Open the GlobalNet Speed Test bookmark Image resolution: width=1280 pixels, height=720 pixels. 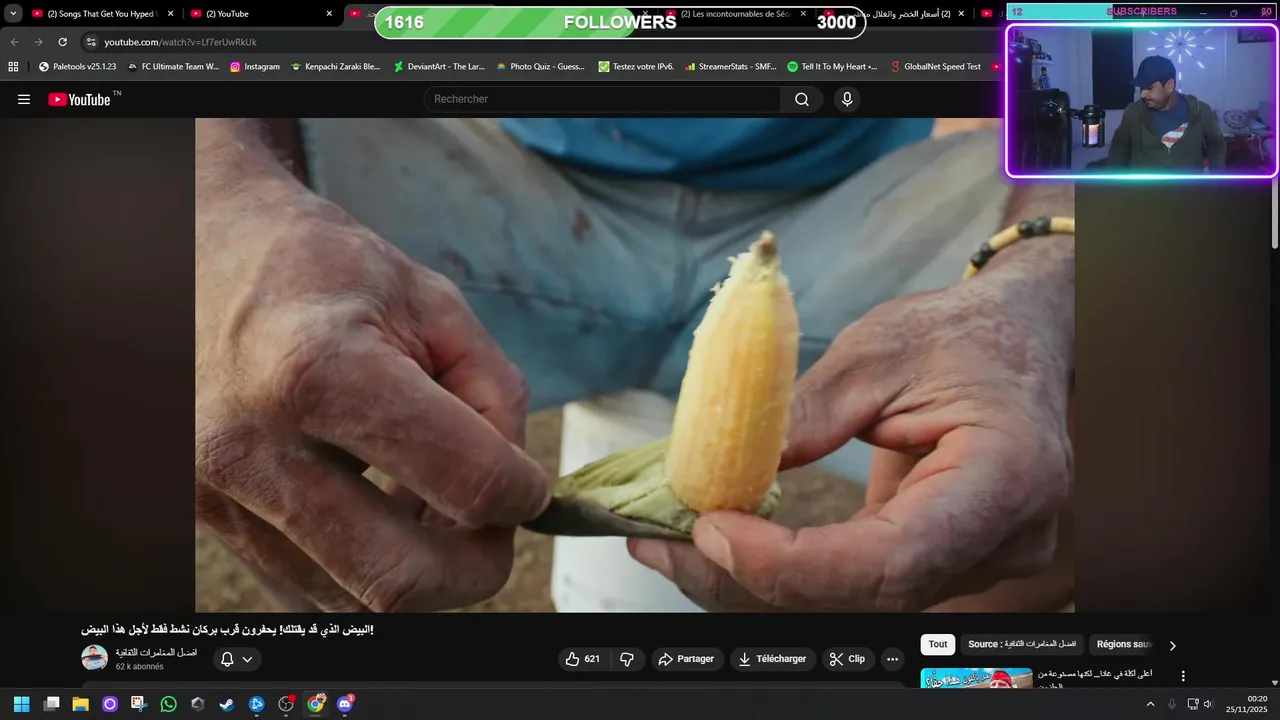[x=936, y=67]
